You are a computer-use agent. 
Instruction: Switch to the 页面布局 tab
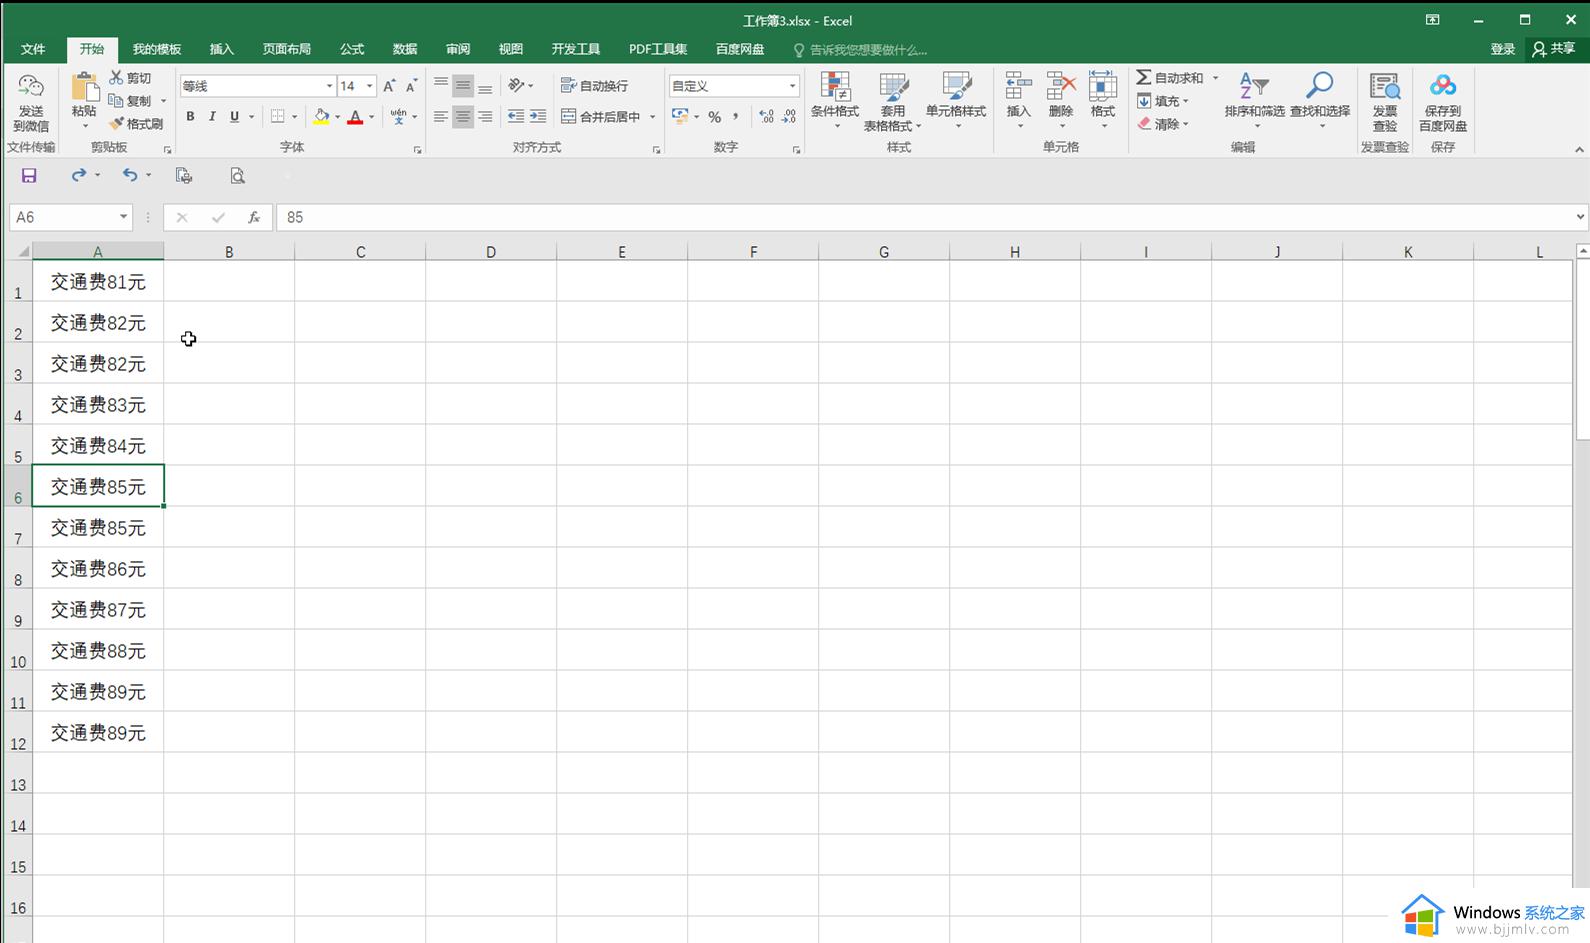(x=286, y=49)
